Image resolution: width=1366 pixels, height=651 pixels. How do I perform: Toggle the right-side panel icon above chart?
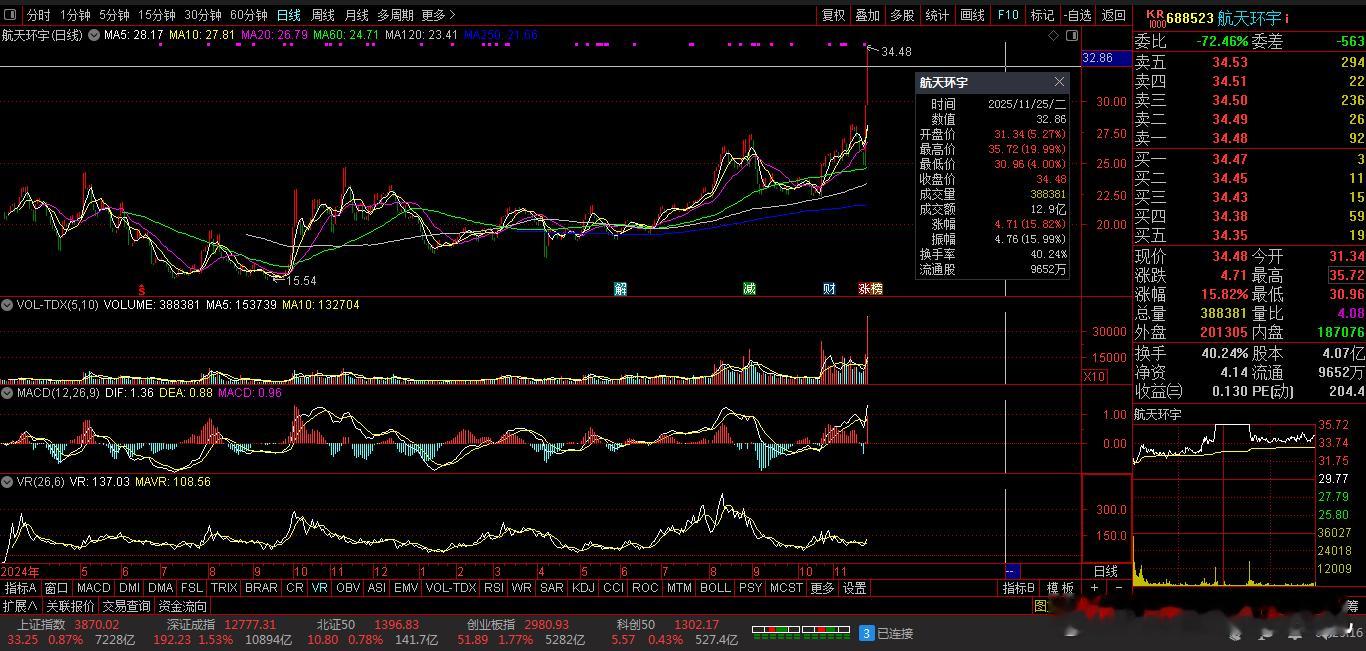pyautogui.click(x=1072, y=35)
